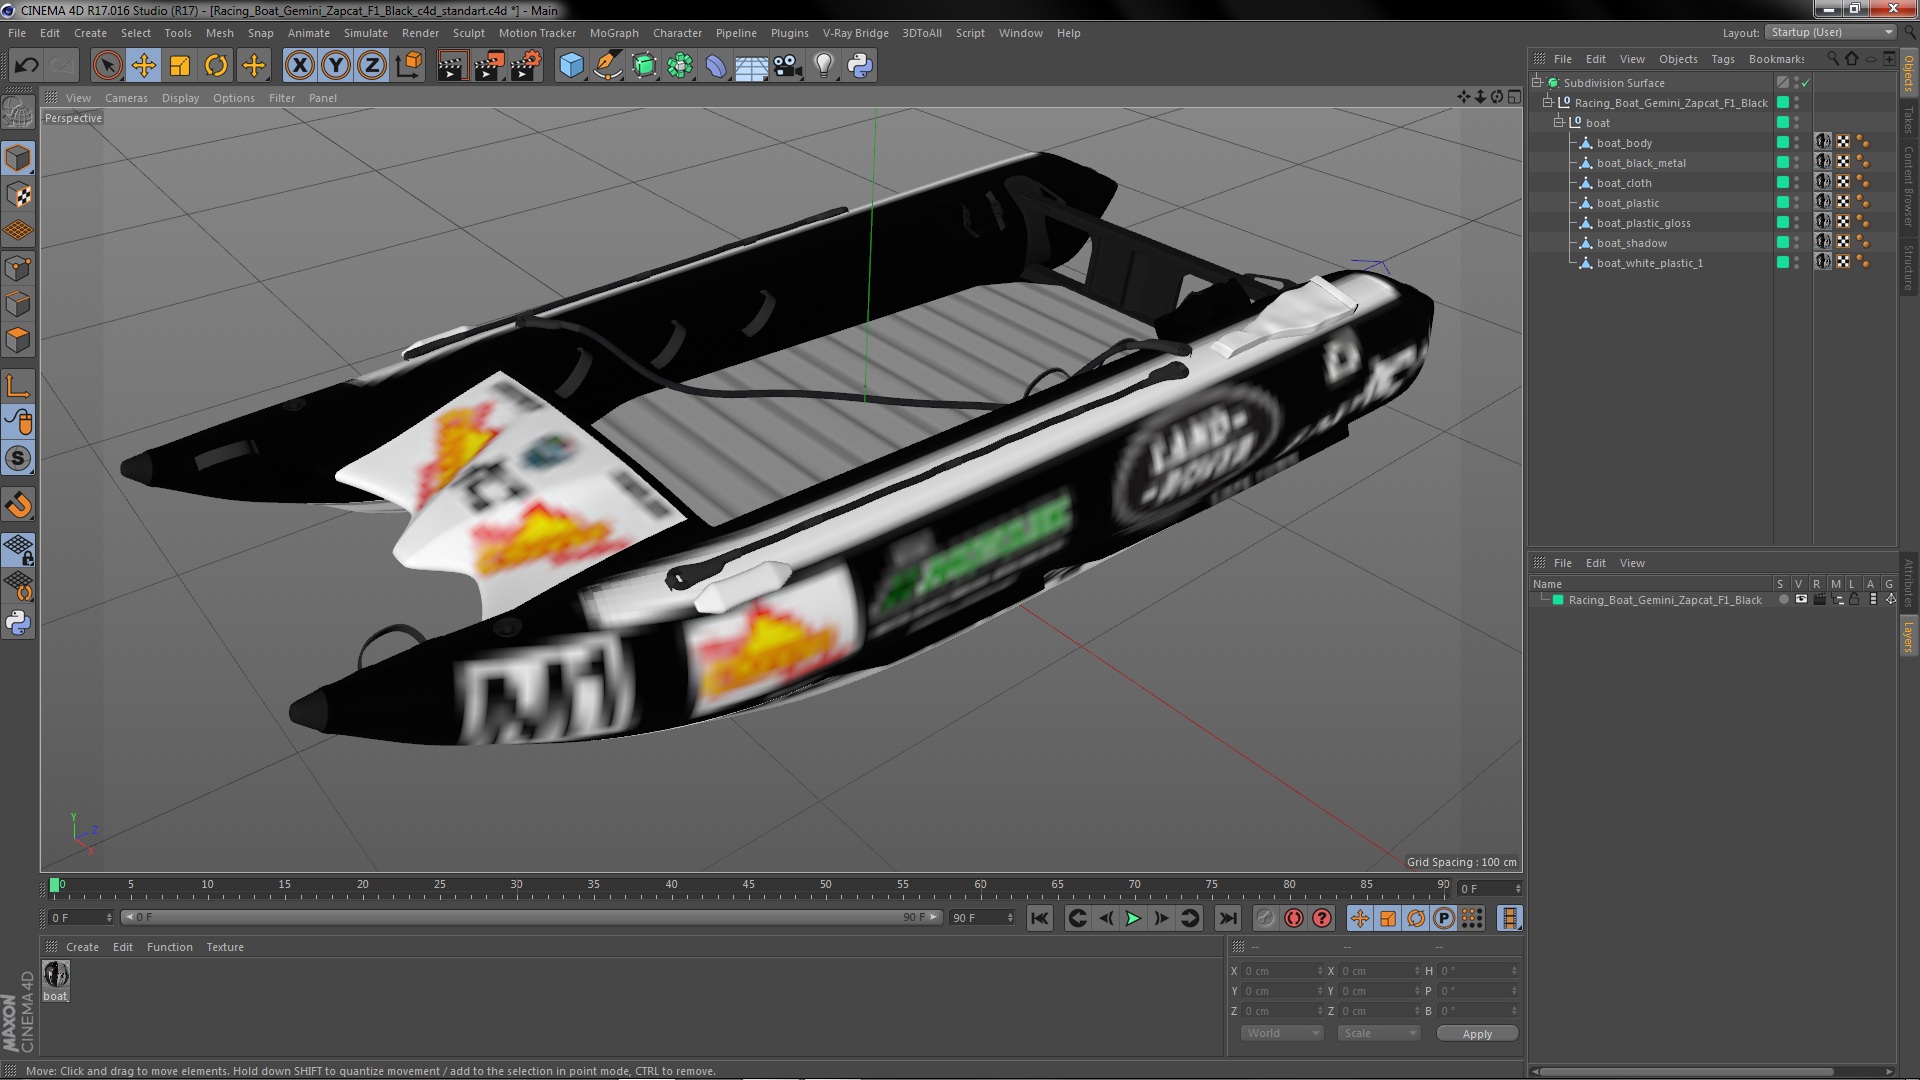Activate the Scale tool in top toolbar
The height and width of the screenshot is (1080, 1920).
[x=180, y=66]
